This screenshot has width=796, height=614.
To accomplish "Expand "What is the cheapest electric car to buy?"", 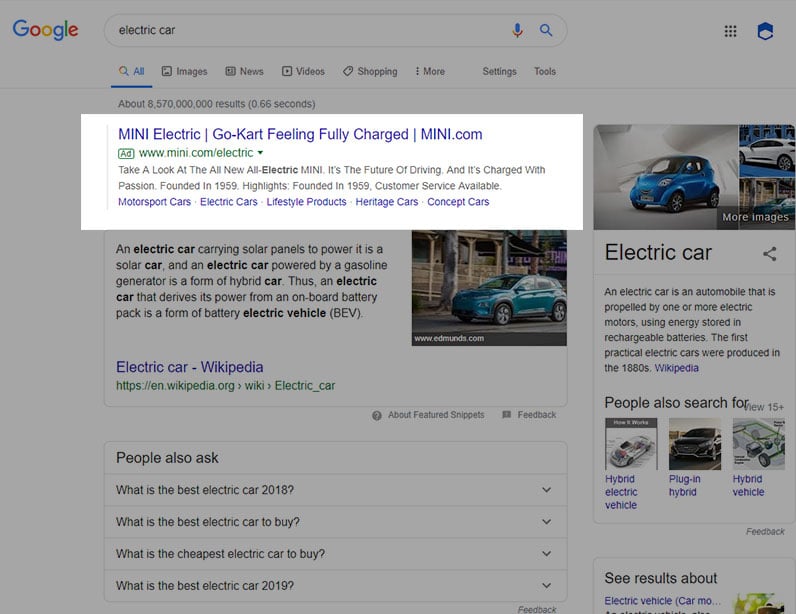I will (x=546, y=554).
